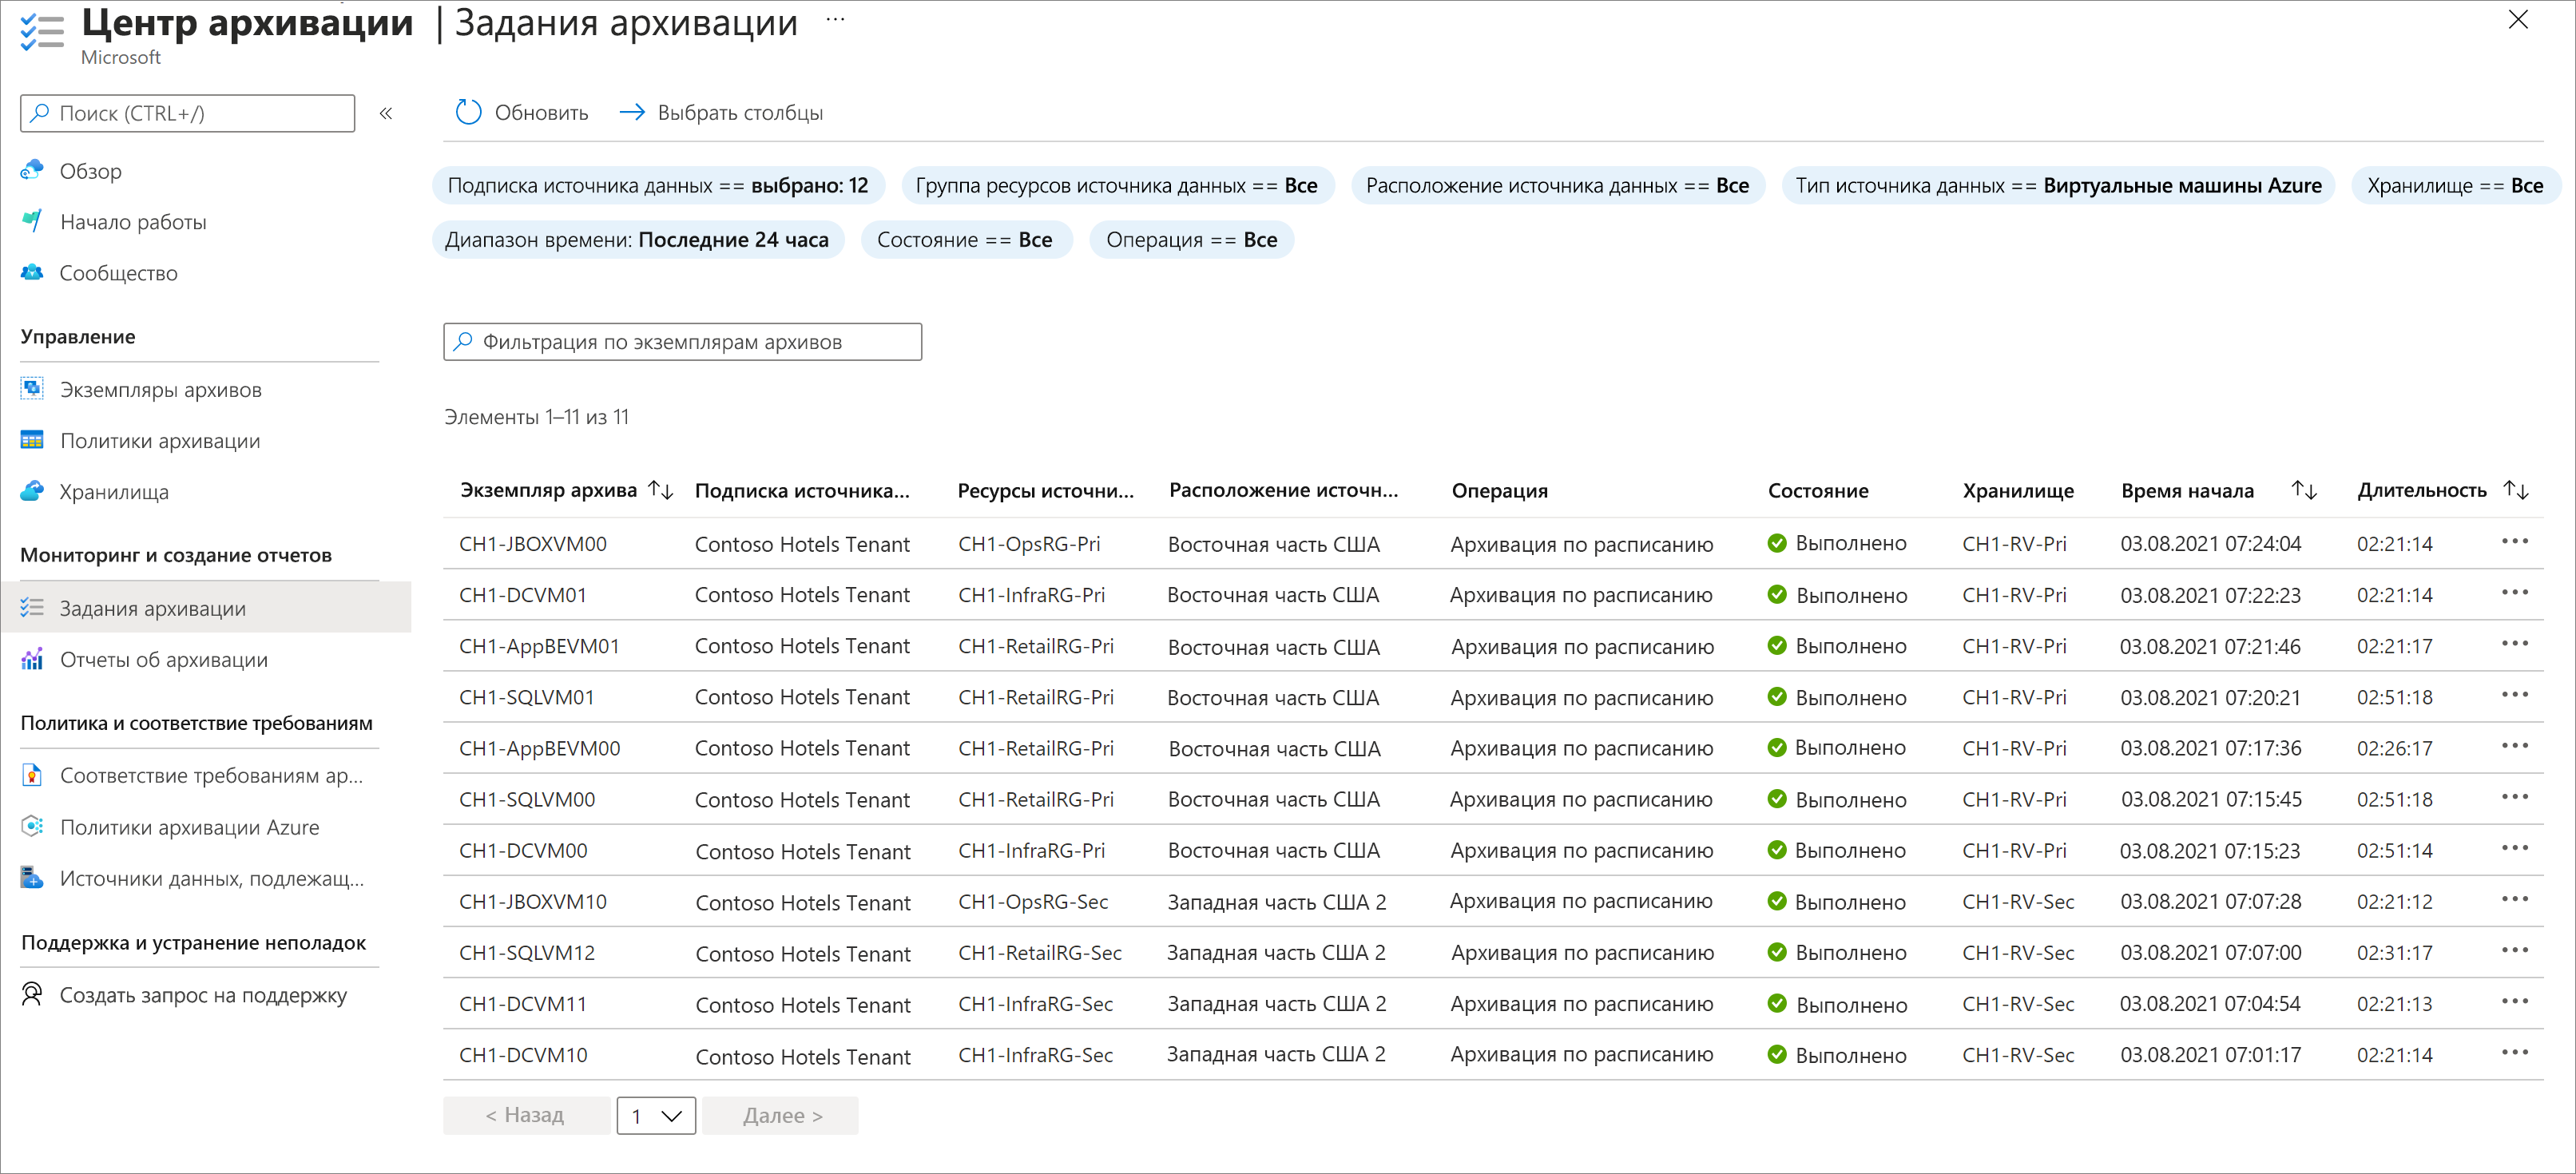Click the CH1-DCVM00 instance name
2576x1174 pixels.
(523, 850)
